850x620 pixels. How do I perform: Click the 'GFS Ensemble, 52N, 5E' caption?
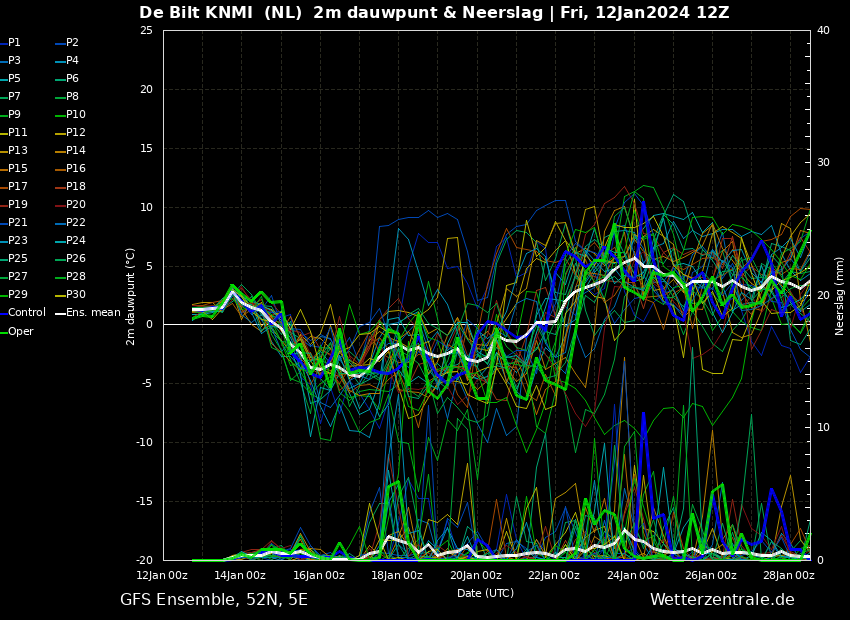(x=214, y=599)
